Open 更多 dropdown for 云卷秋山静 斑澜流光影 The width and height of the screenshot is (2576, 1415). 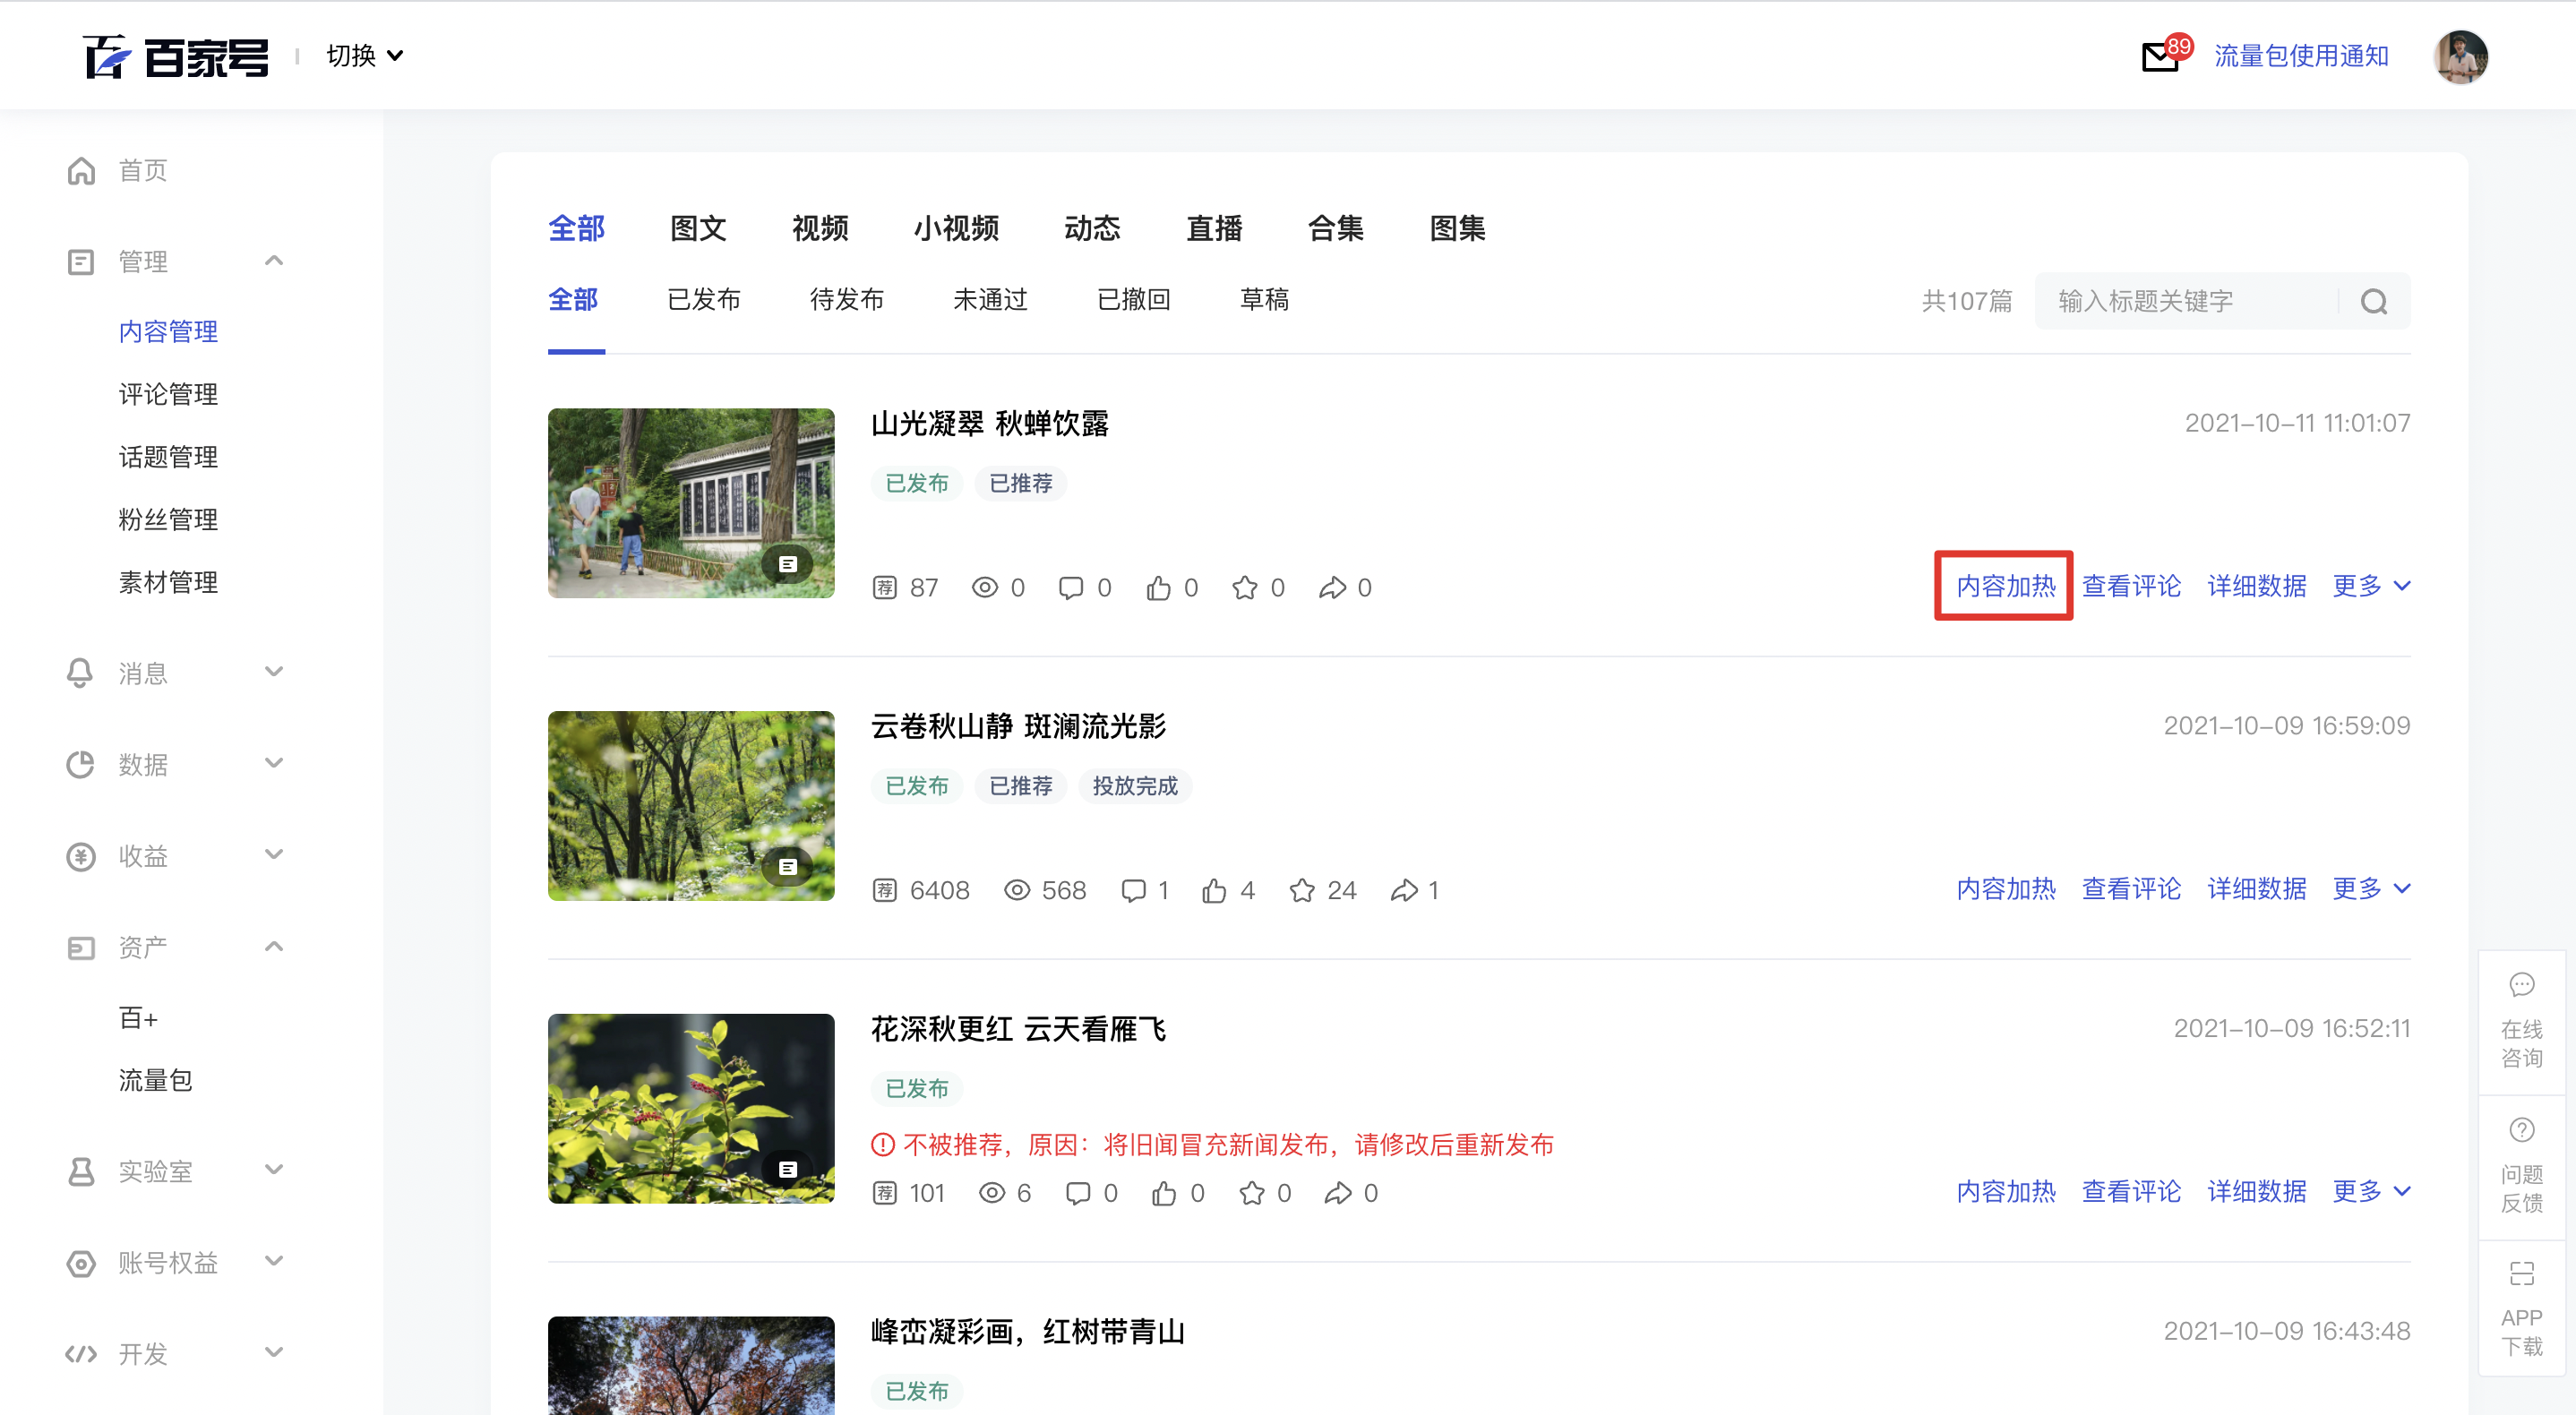coord(2371,890)
